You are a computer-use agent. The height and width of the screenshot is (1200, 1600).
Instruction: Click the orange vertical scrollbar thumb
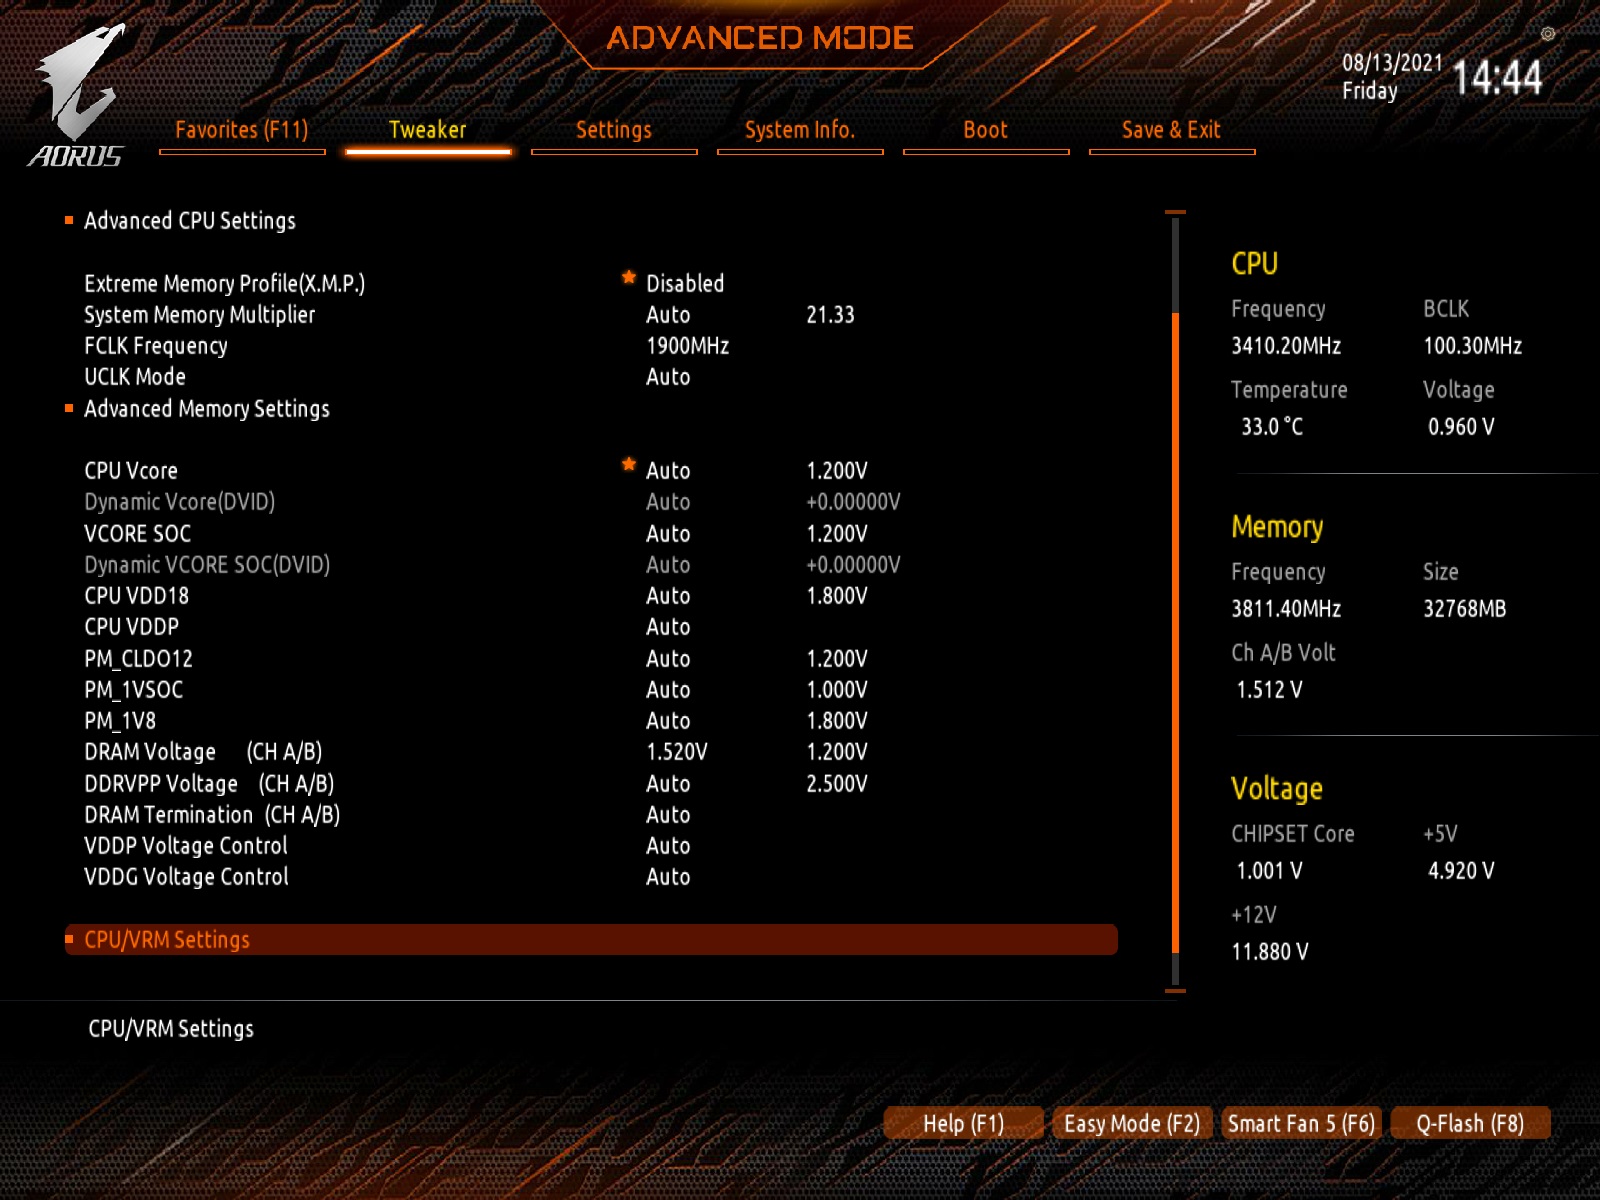1175,633
